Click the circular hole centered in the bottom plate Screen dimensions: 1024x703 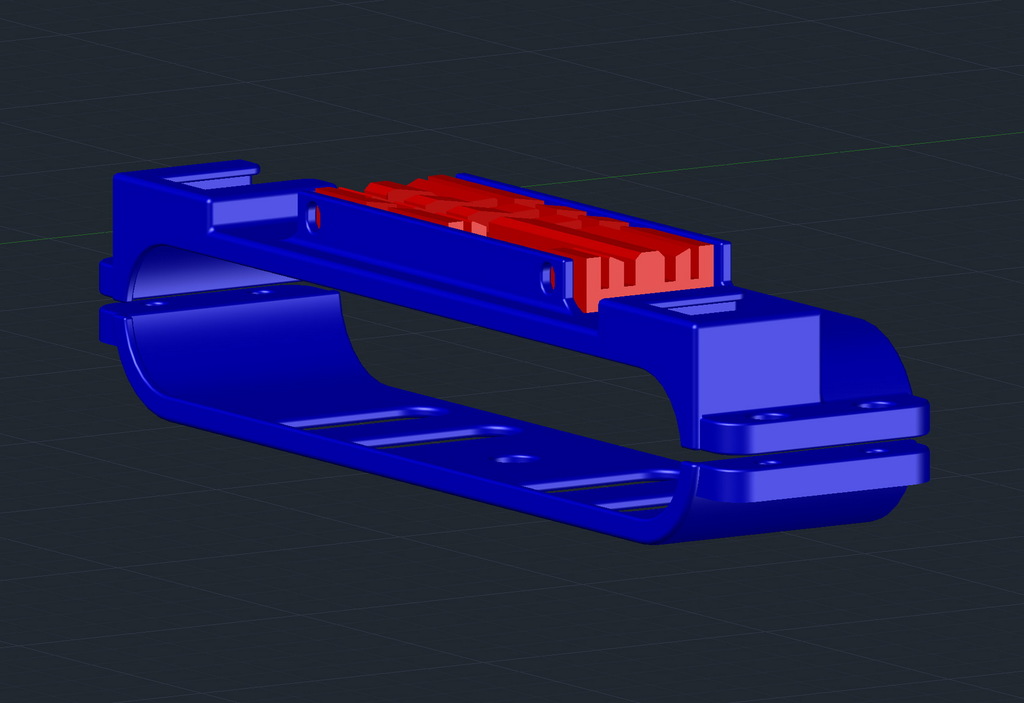[517, 460]
